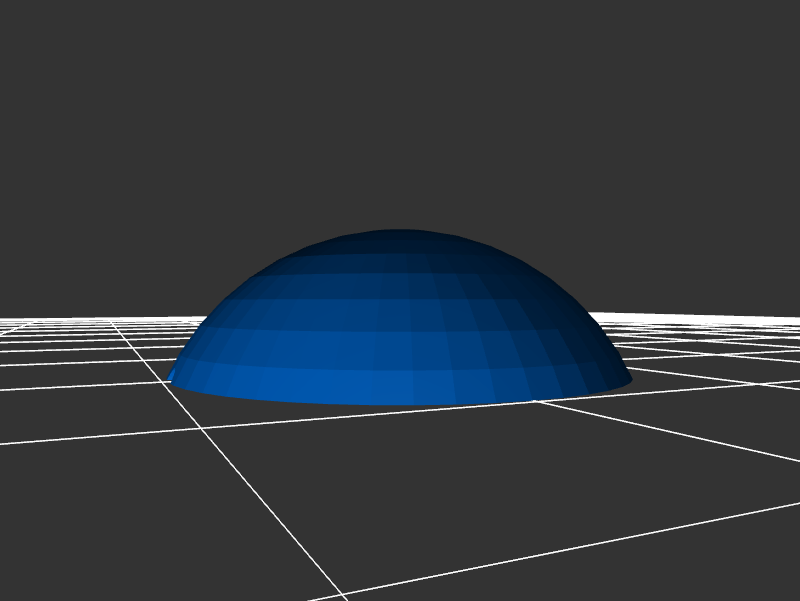The image size is (800, 601).
Task: Click the grid horizon at far right
Action: pos(785,319)
